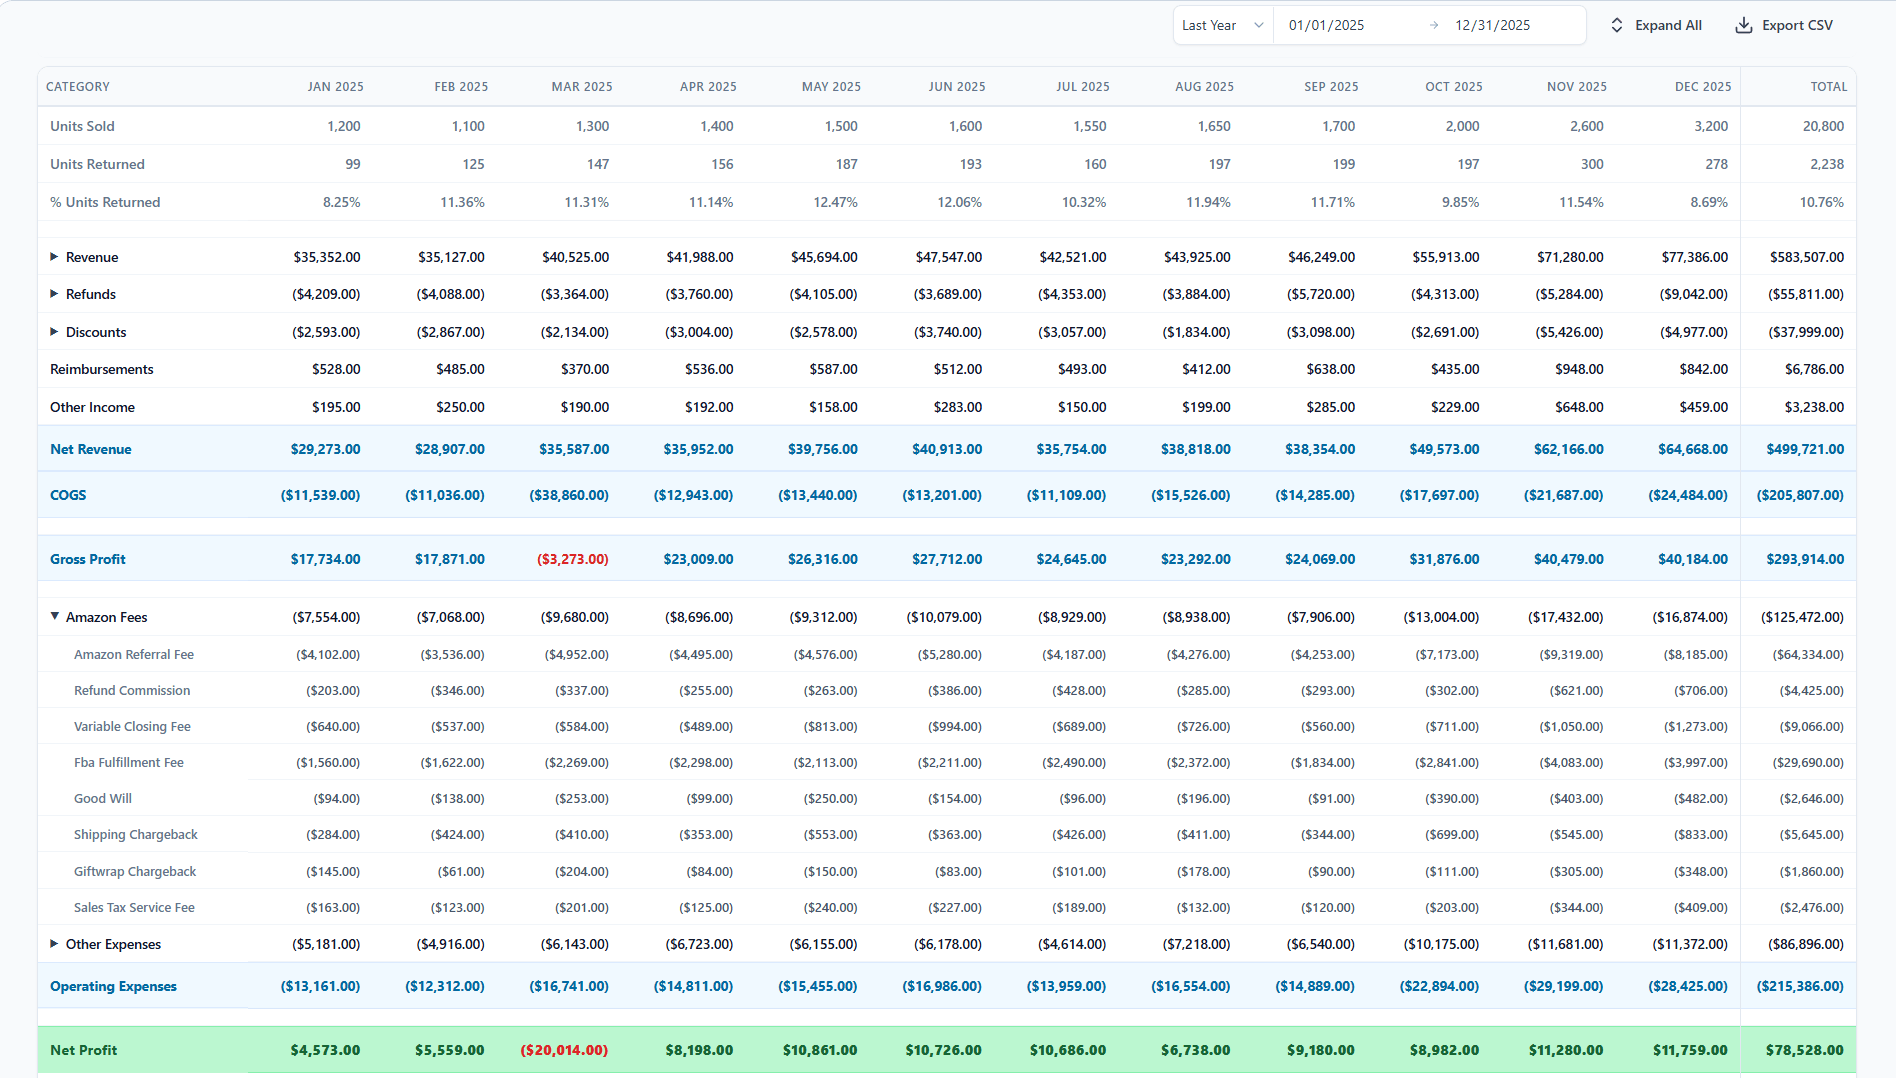
Task: Select the Amazon Referral Fee row label
Action: (x=134, y=655)
